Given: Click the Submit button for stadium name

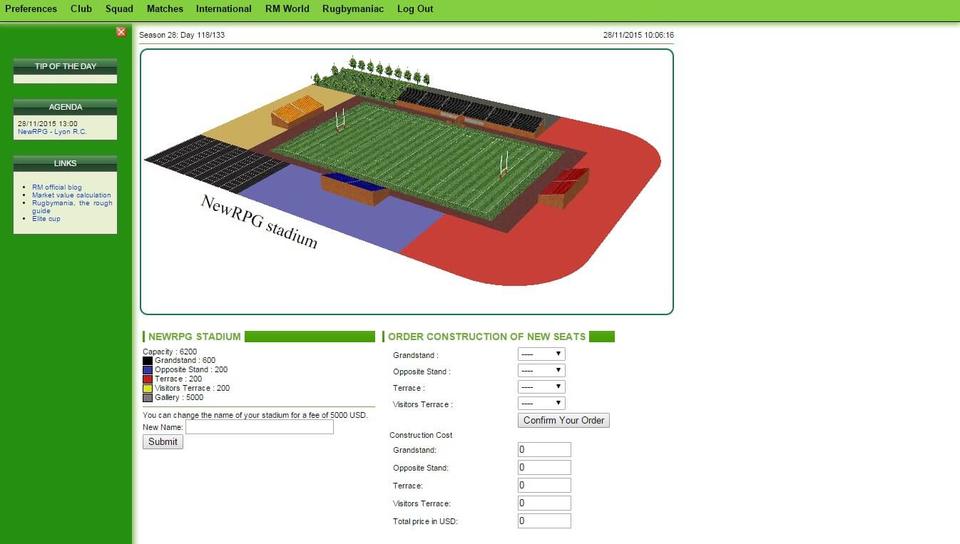Looking at the screenshot, I should (x=163, y=442).
